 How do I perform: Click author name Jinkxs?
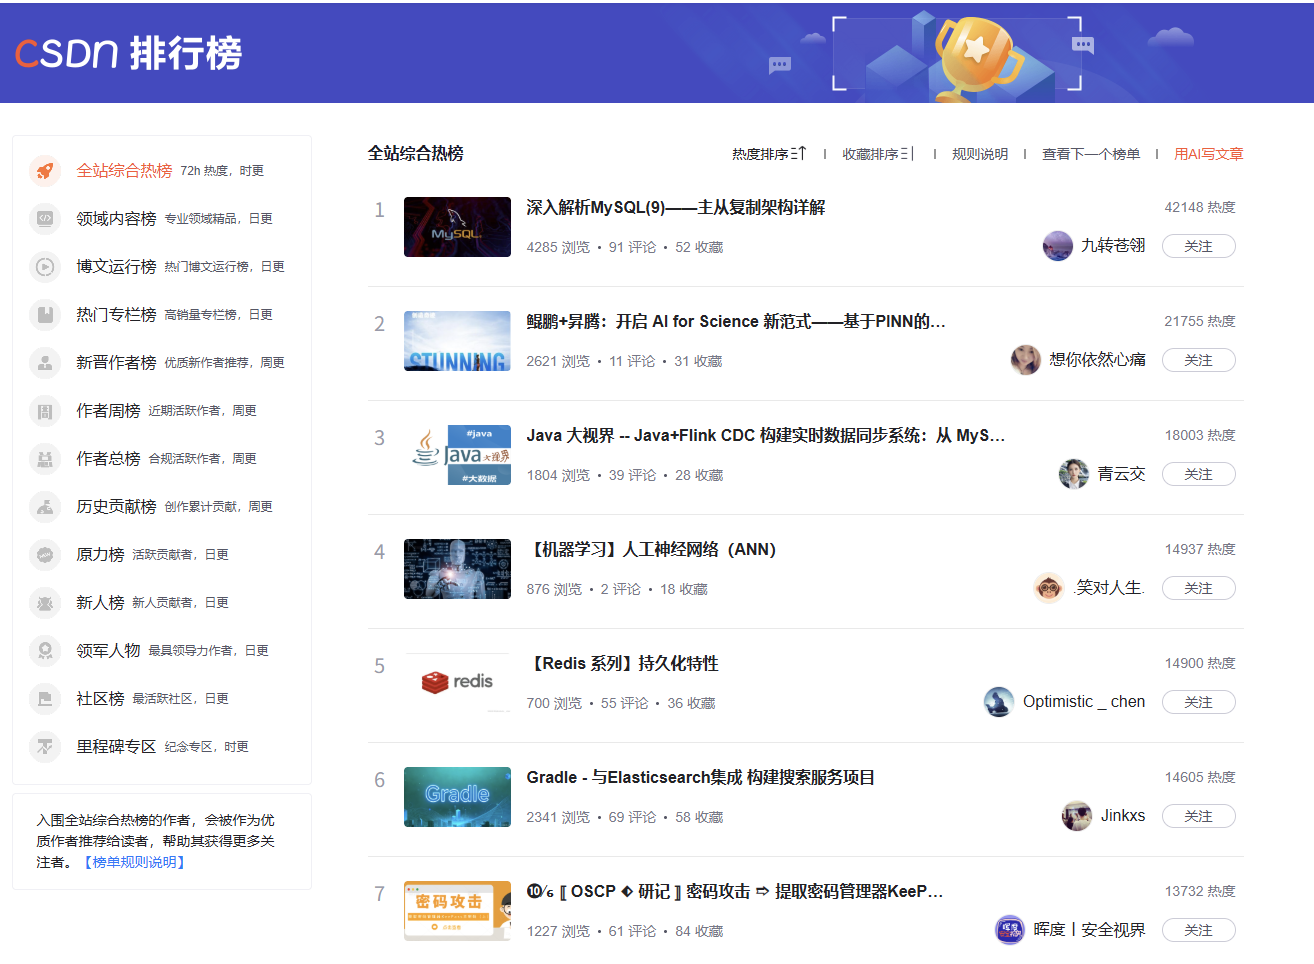(x=1123, y=816)
